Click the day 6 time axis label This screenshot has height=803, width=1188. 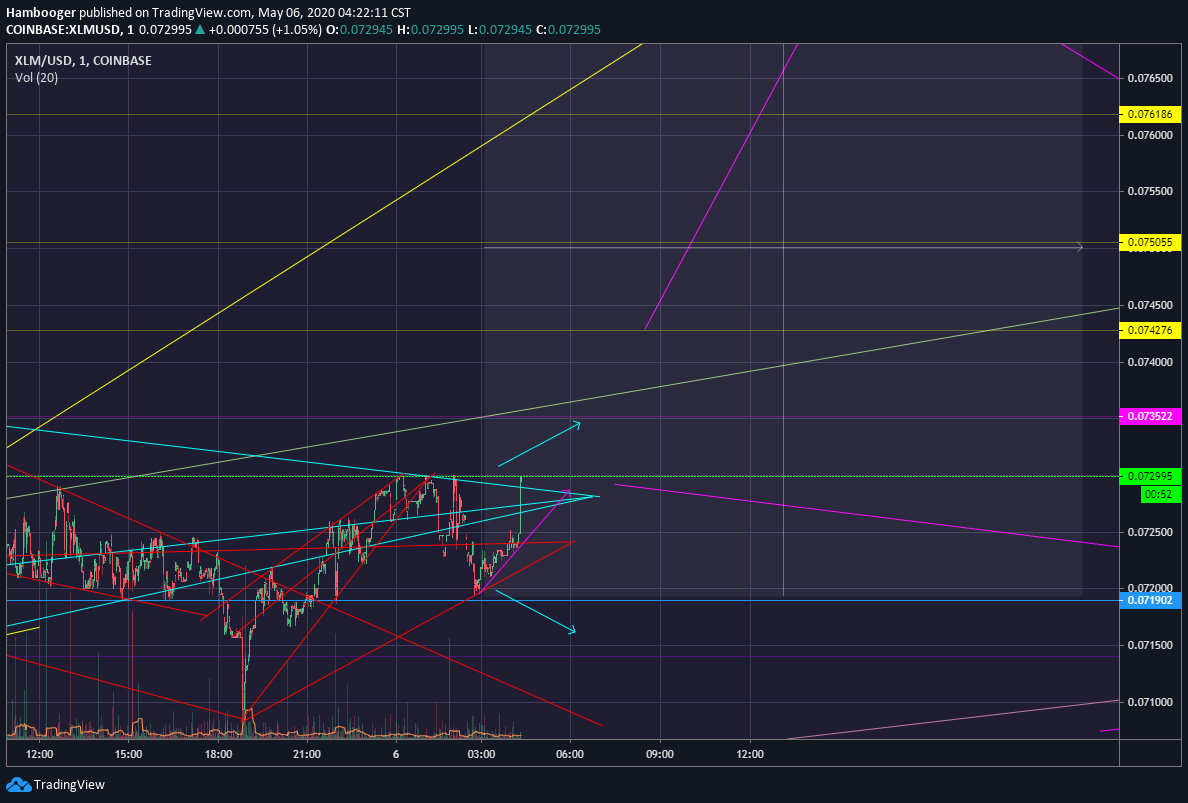[x=396, y=755]
